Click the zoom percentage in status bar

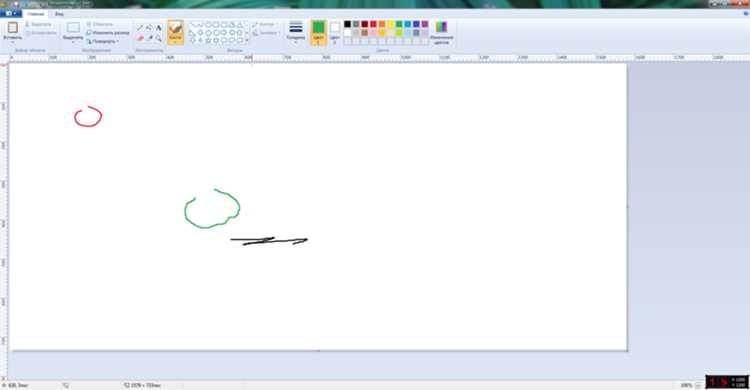(x=686, y=385)
